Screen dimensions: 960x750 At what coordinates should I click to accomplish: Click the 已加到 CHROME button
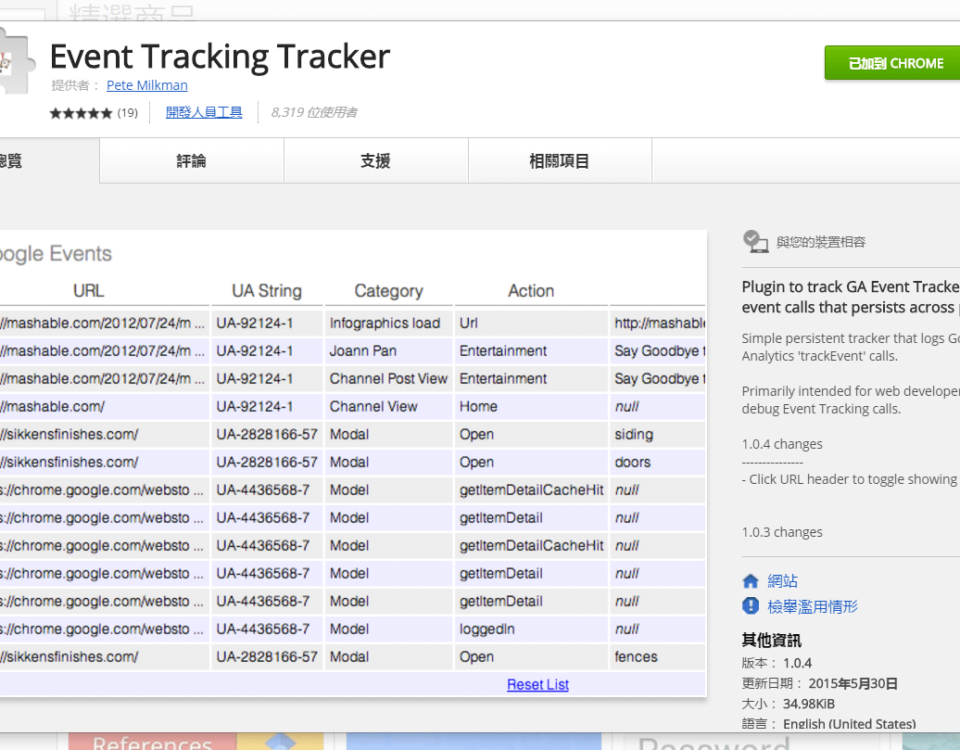click(x=892, y=63)
